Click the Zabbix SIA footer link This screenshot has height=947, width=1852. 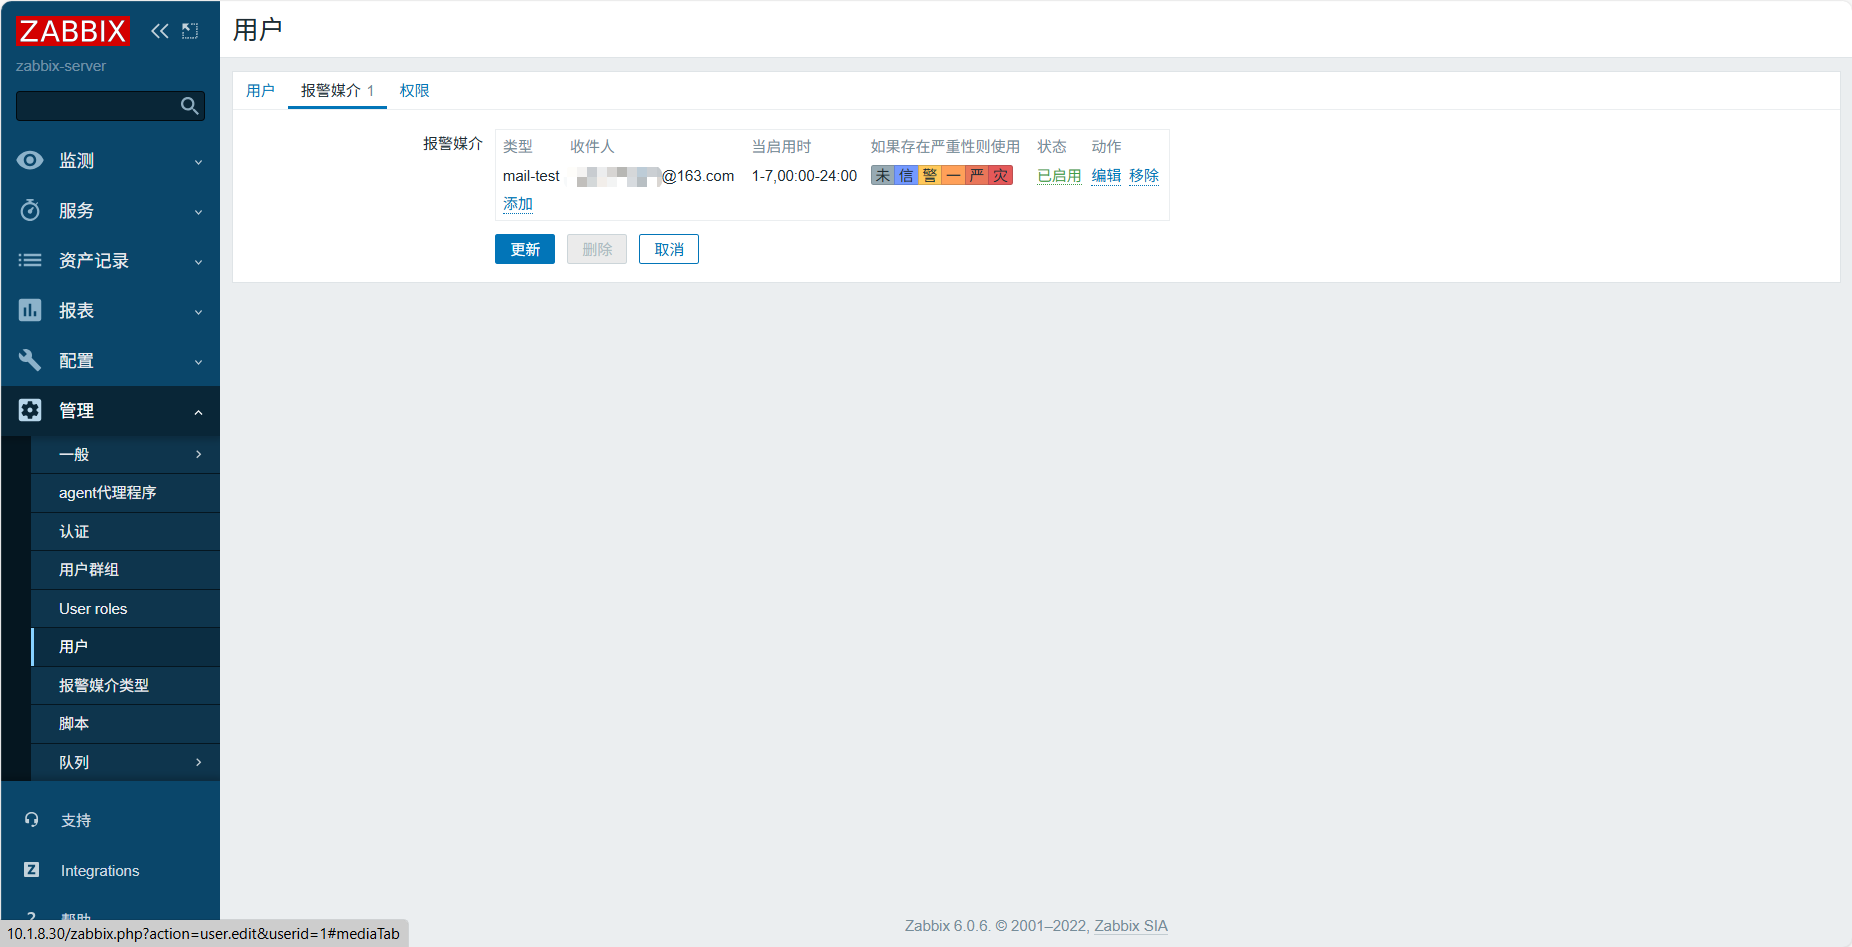click(x=1131, y=926)
